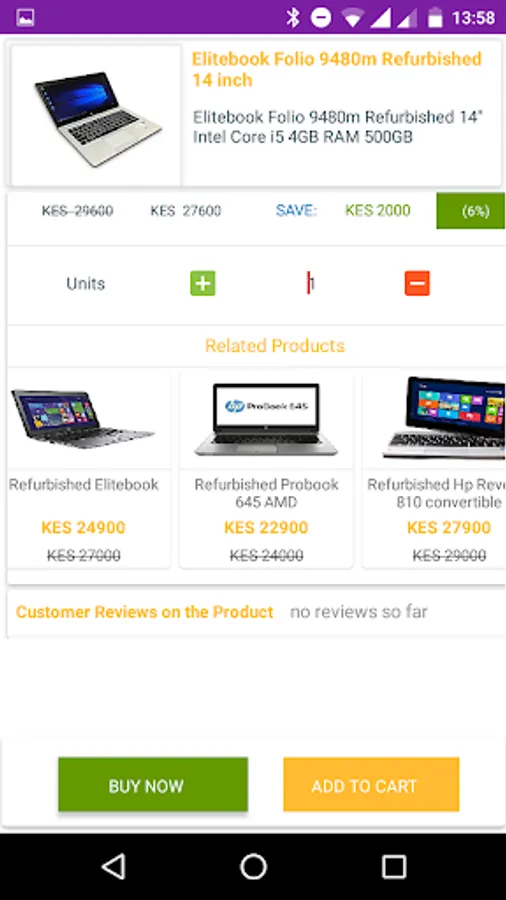Tap the green 6% discount badge
Image resolution: width=506 pixels, height=900 pixels.
pos(470,211)
